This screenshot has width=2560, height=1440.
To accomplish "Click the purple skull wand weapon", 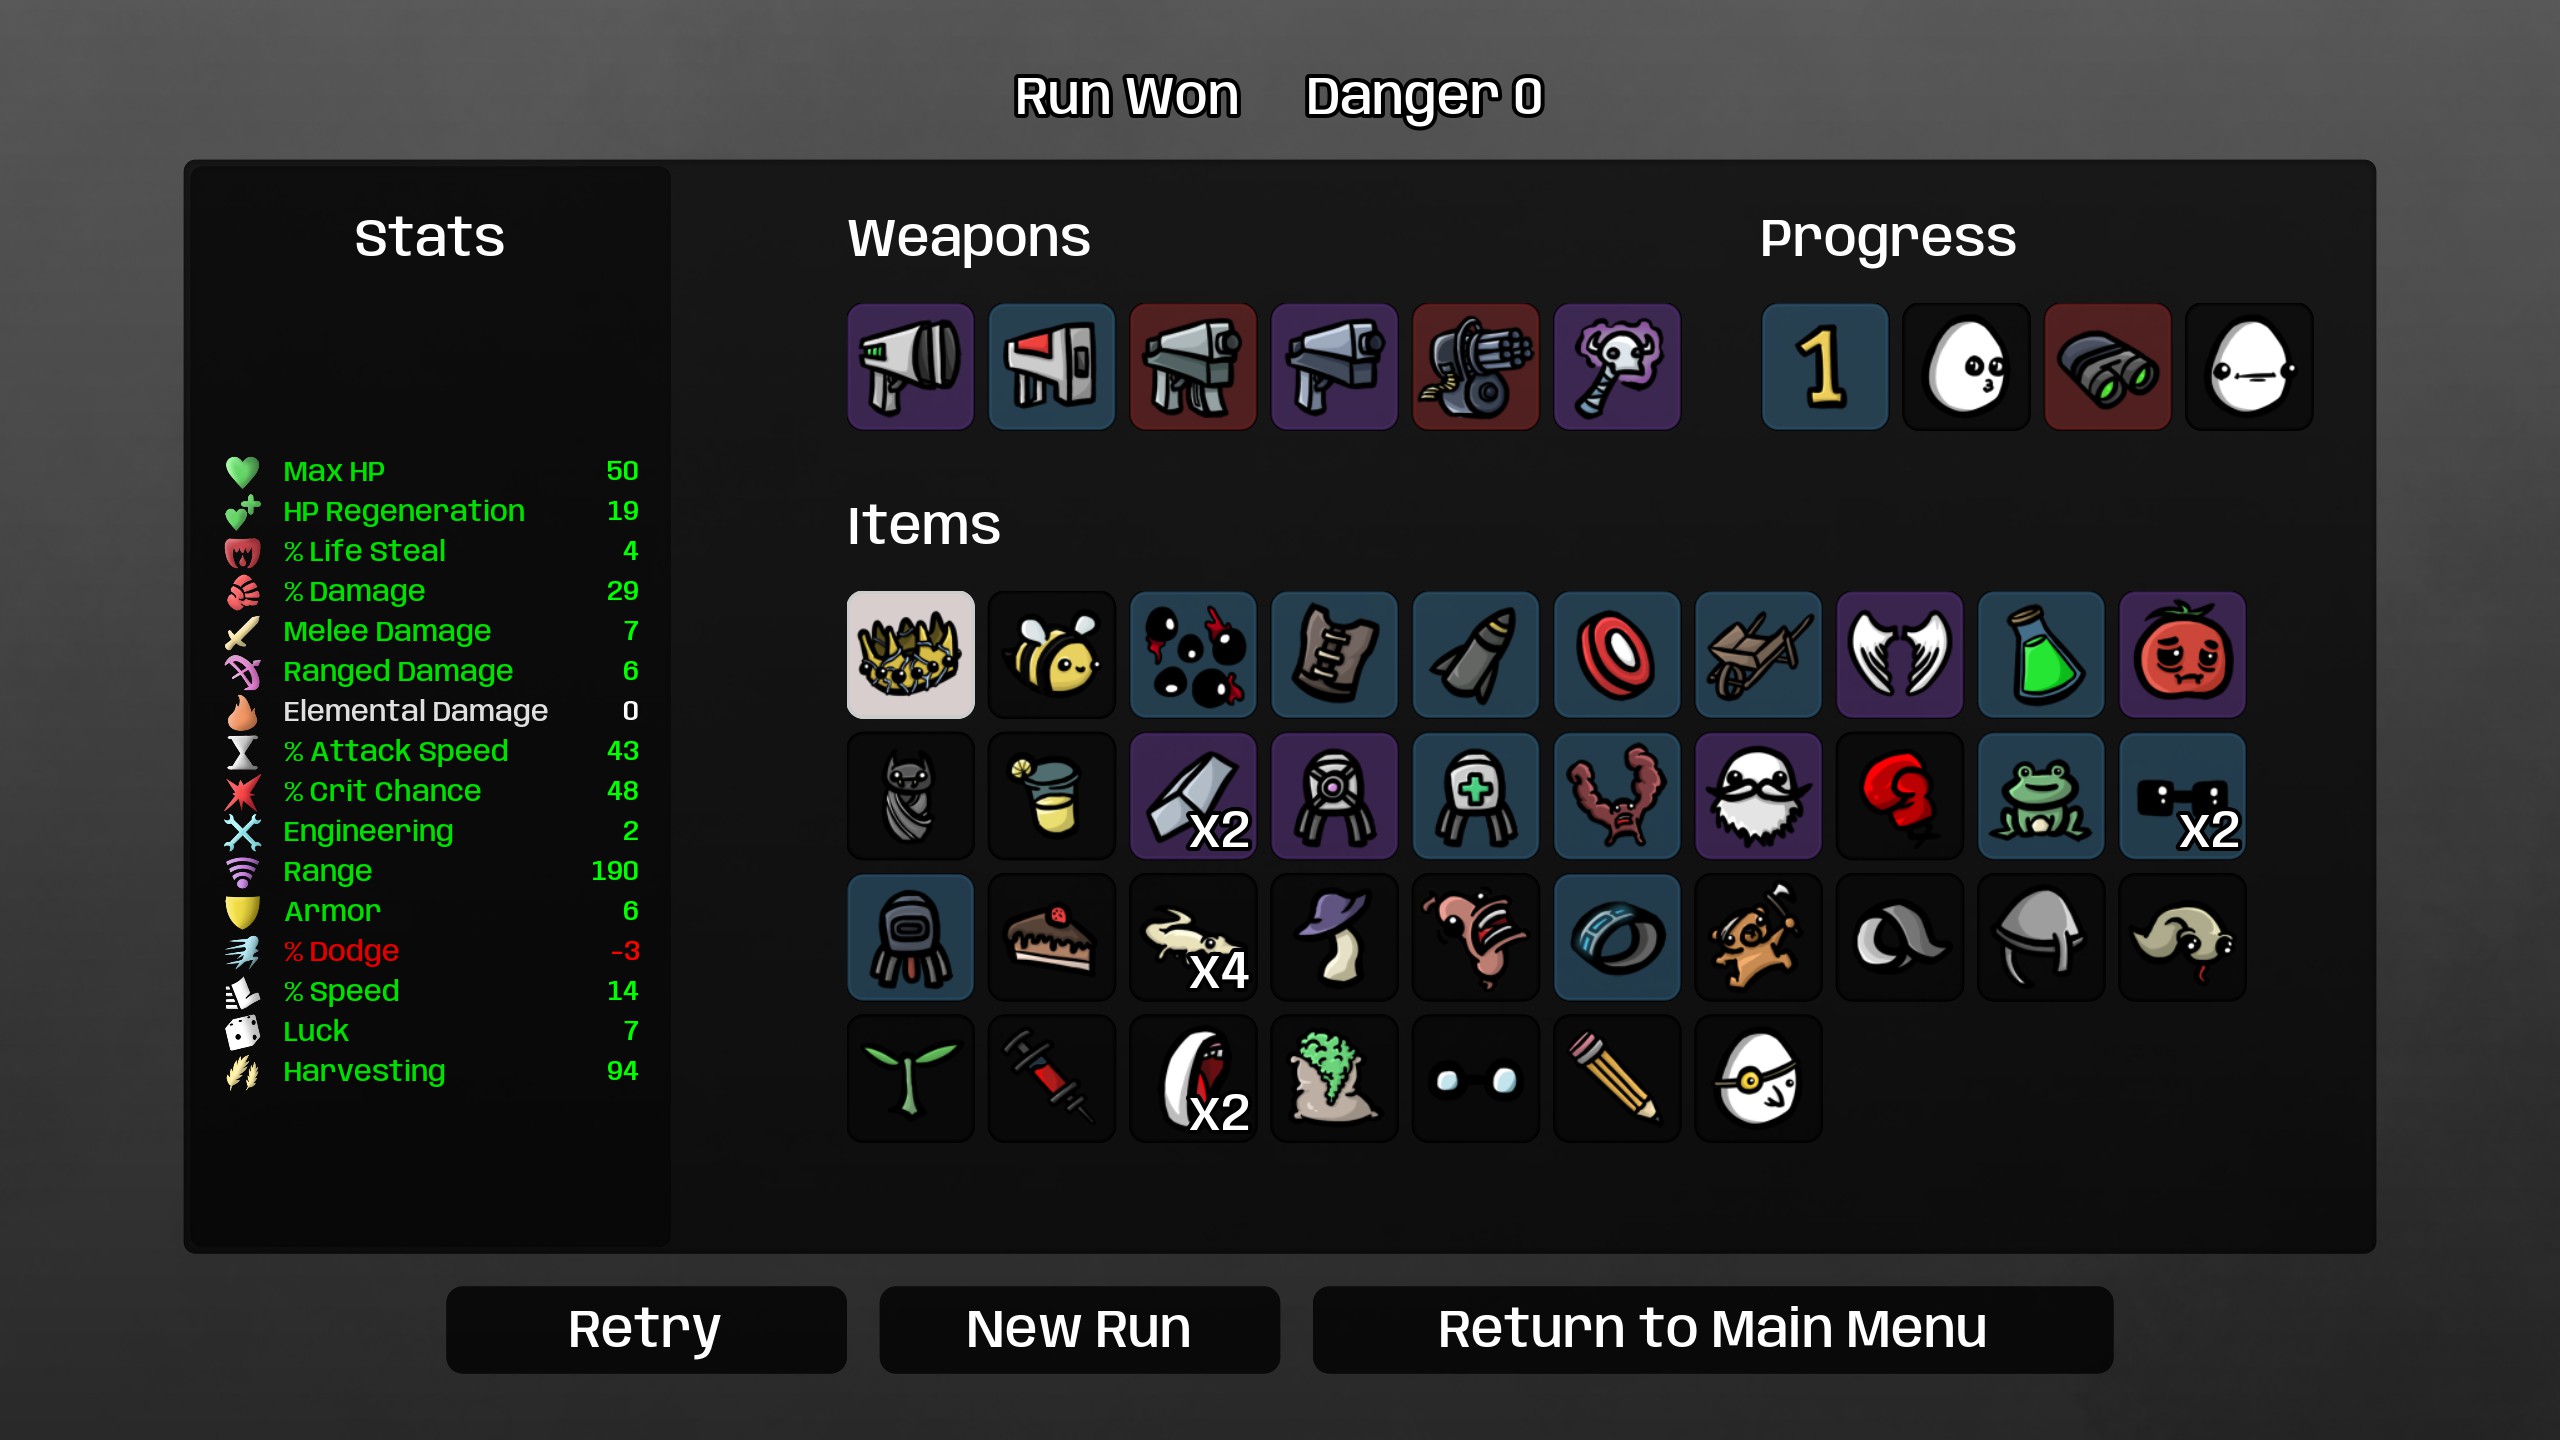I will (x=1616, y=367).
